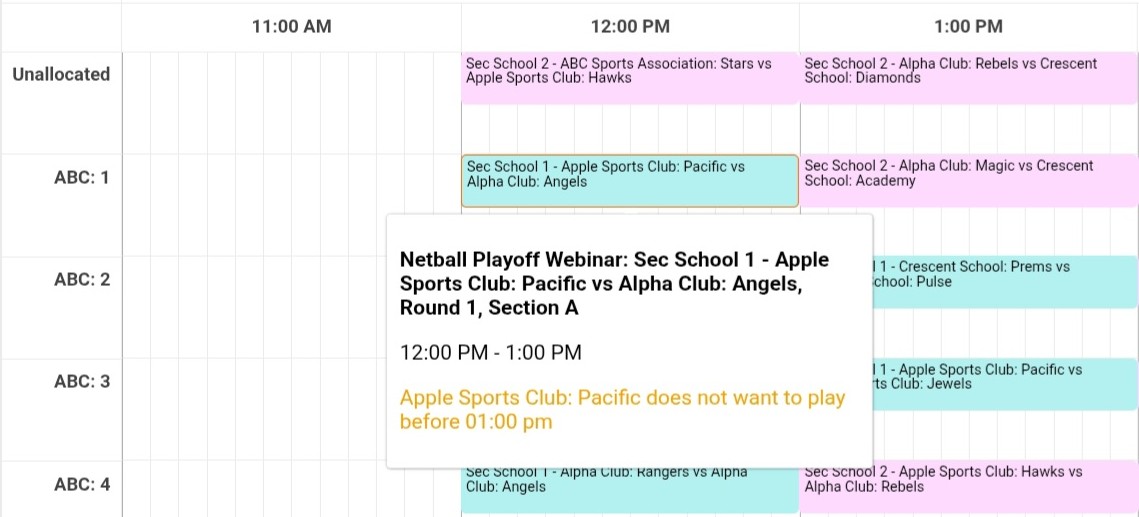The height and width of the screenshot is (517, 1139).
Task: Select the ABC: 2 court row label
Action: (x=81, y=280)
